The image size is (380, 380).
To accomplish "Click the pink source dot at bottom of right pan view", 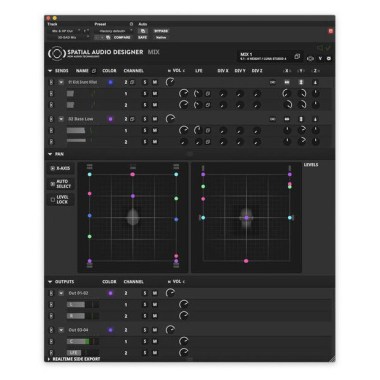I will point(246,261).
